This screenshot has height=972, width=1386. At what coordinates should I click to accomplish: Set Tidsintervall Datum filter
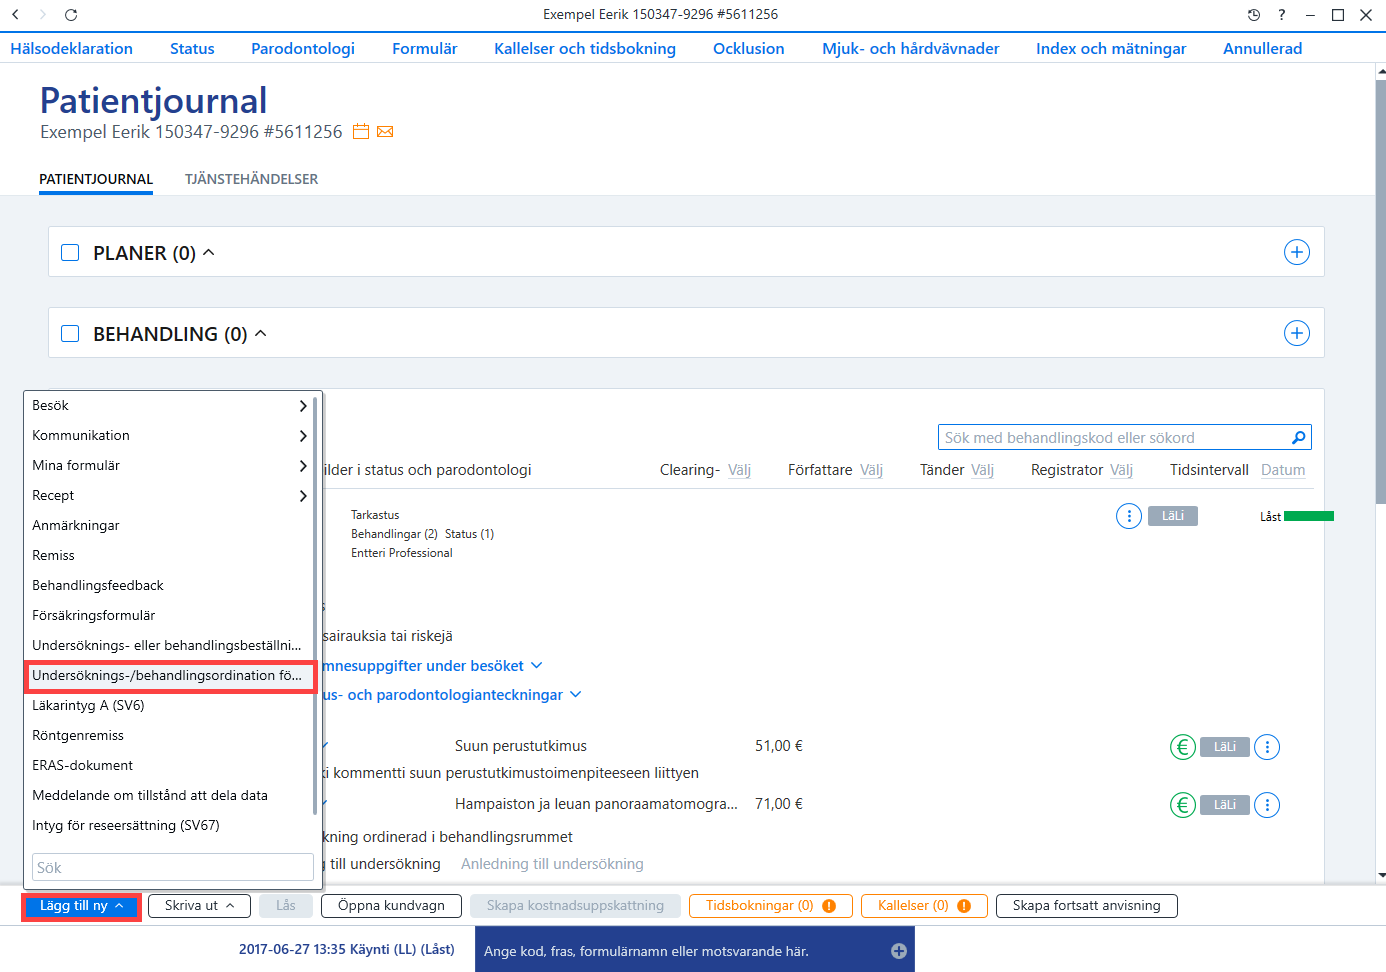1283,470
